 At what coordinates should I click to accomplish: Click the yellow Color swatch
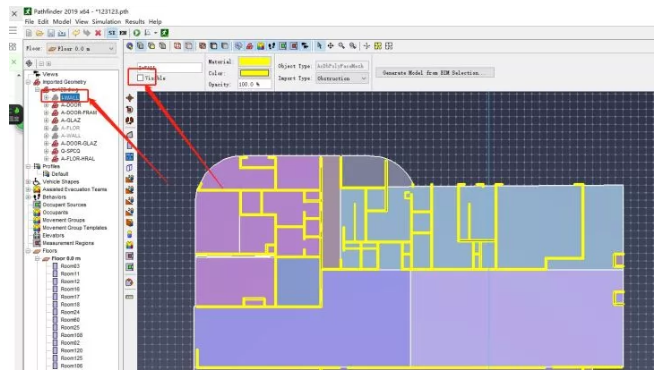(x=254, y=73)
